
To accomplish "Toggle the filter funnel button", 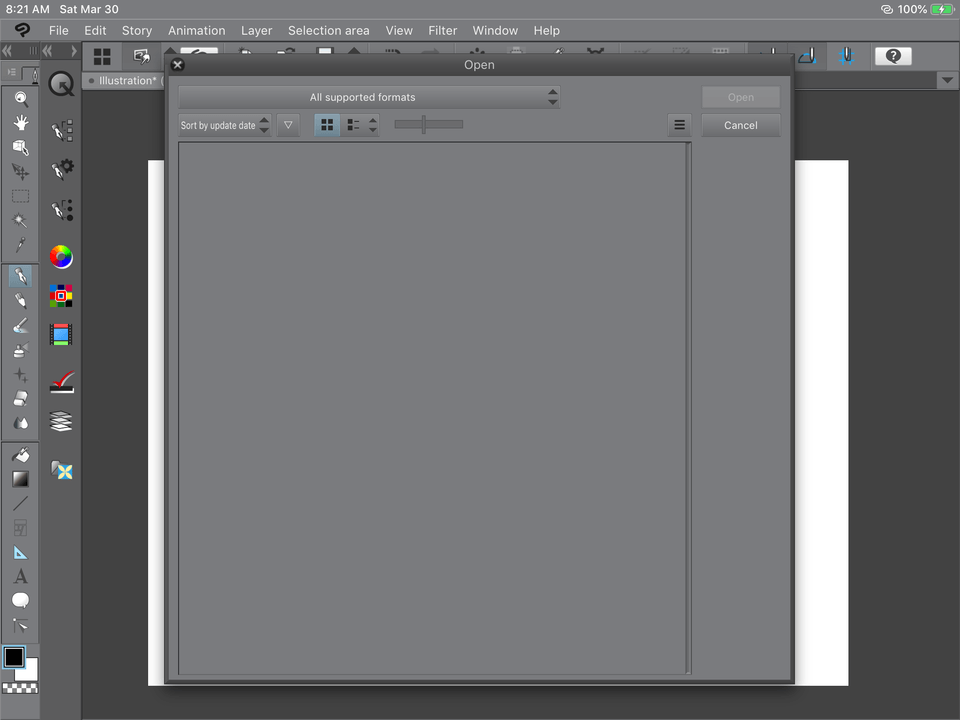I will (288, 124).
